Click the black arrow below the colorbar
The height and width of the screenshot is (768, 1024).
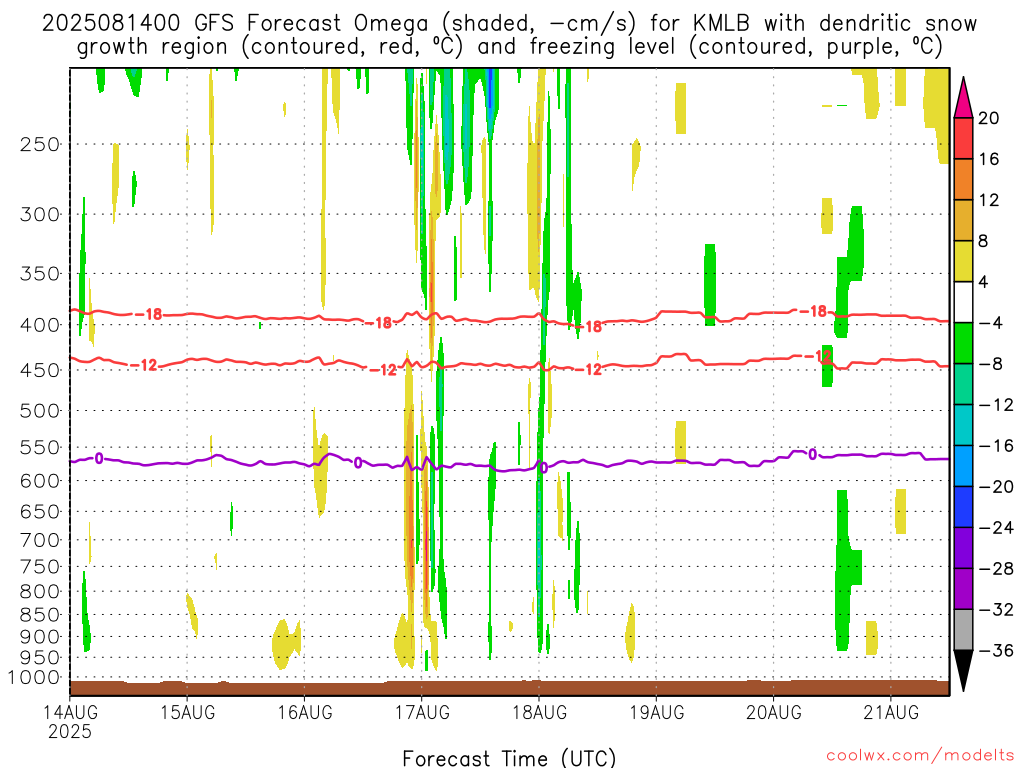963,671
